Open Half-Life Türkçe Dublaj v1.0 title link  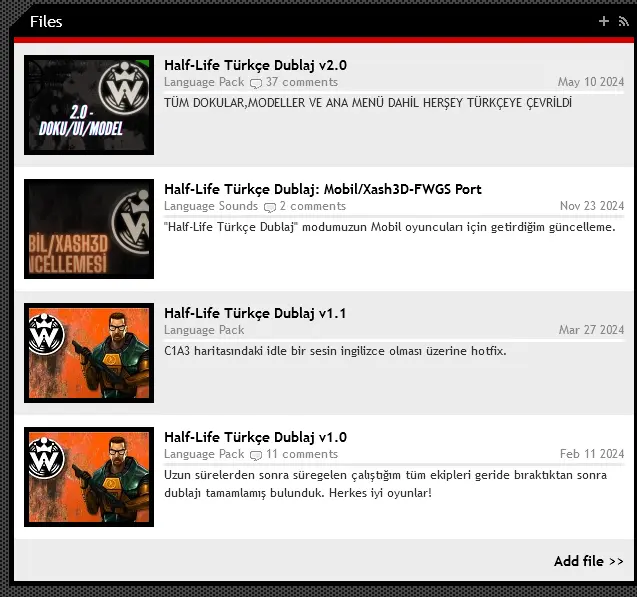point(256,437)
